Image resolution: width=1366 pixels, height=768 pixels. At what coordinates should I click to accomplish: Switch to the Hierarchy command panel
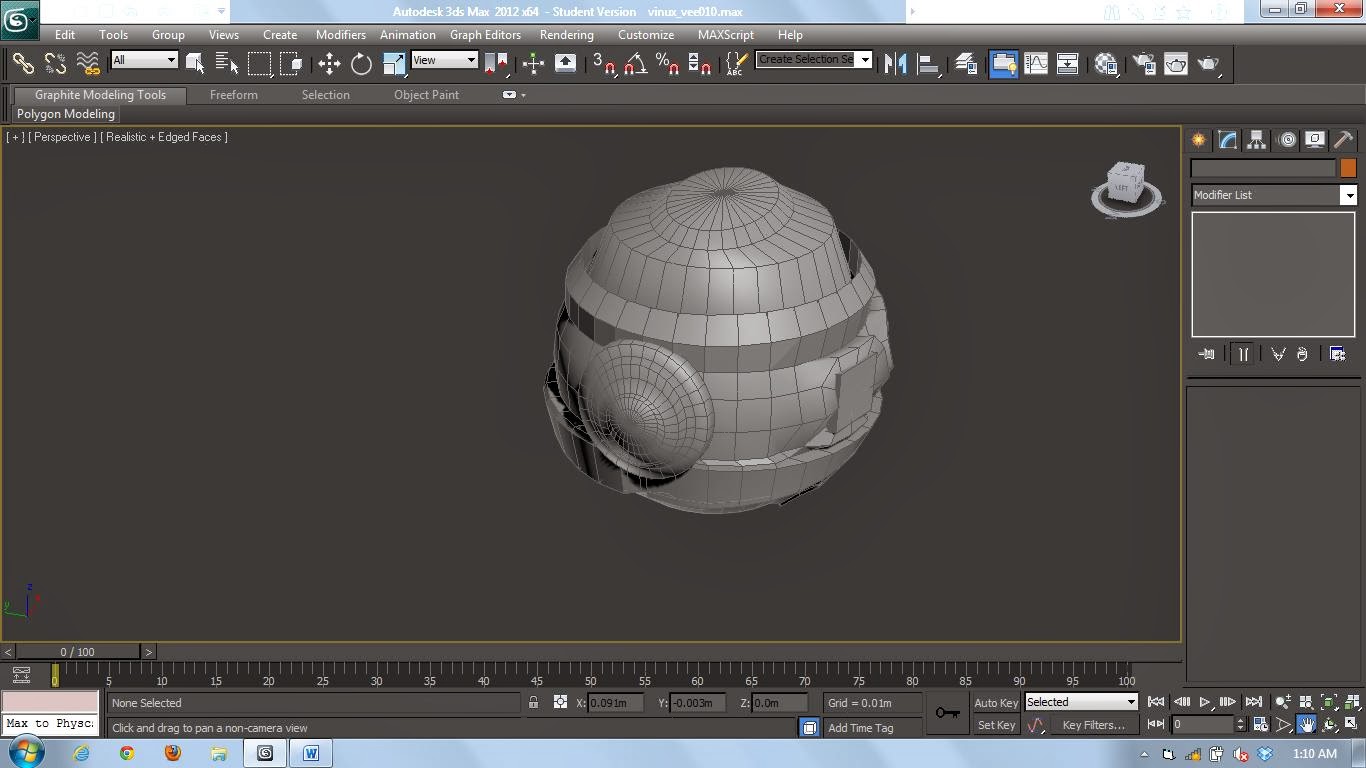[x=1256, y=140]
